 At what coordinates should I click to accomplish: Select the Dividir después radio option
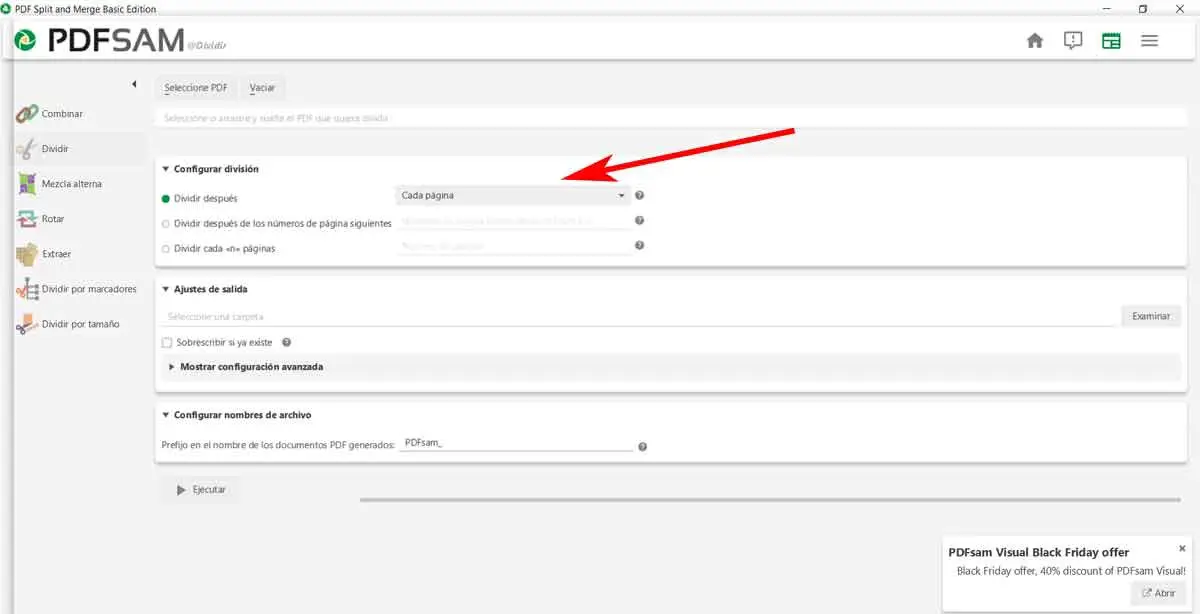coord(166,198)
